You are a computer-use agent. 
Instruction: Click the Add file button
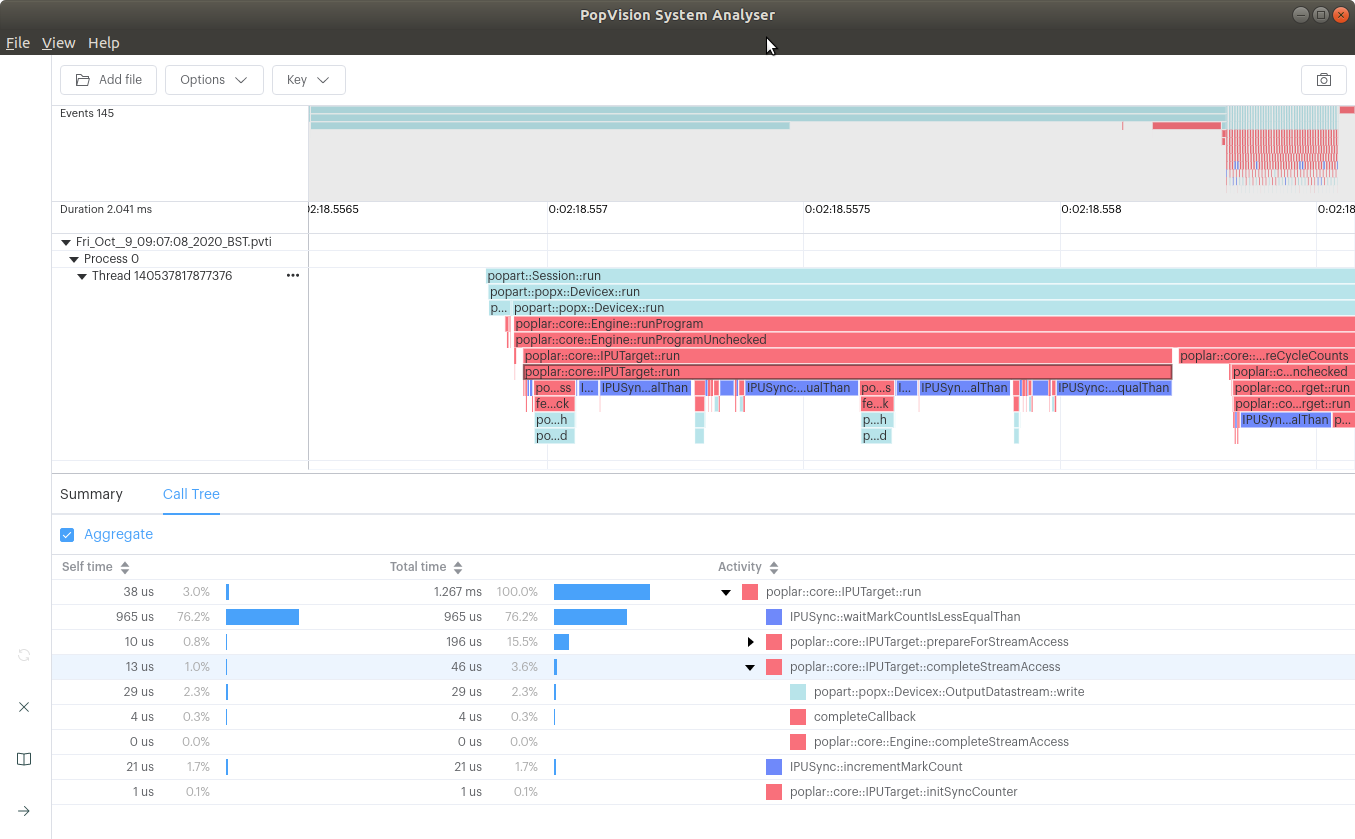(108, 80)
